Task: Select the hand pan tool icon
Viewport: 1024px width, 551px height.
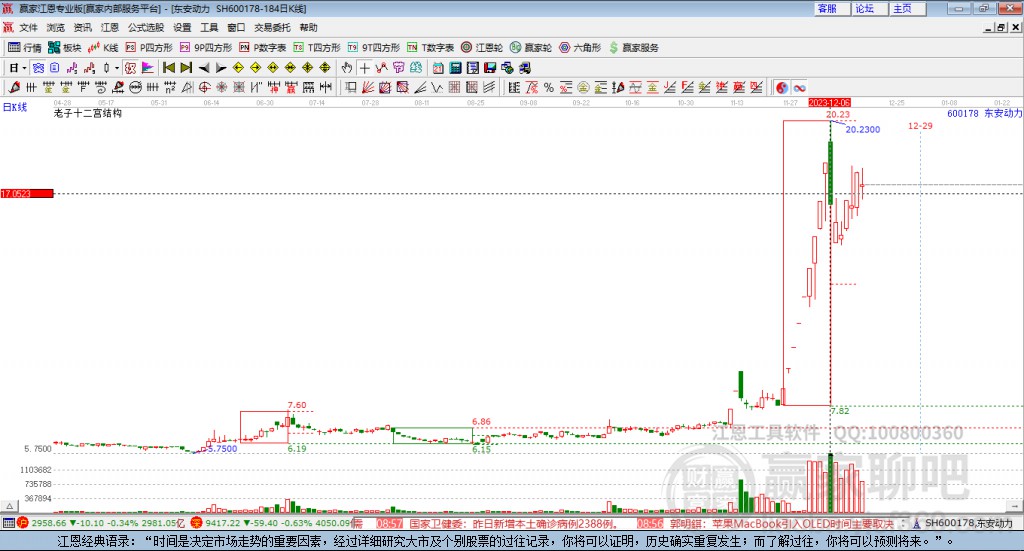Action: pos(347,68)
